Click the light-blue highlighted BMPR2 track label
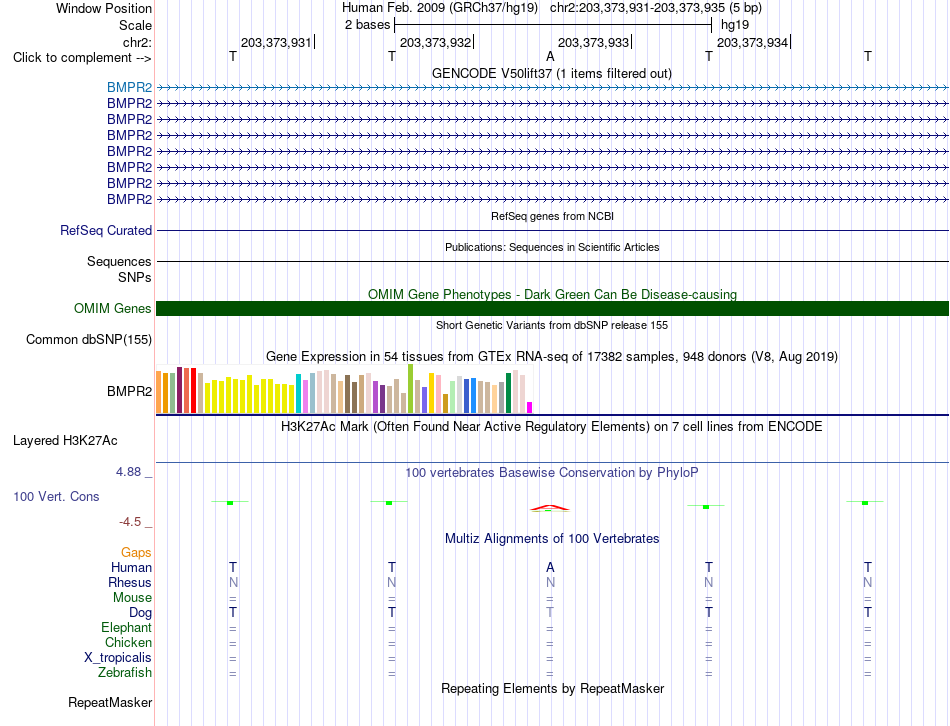 (x=129, y=87)
